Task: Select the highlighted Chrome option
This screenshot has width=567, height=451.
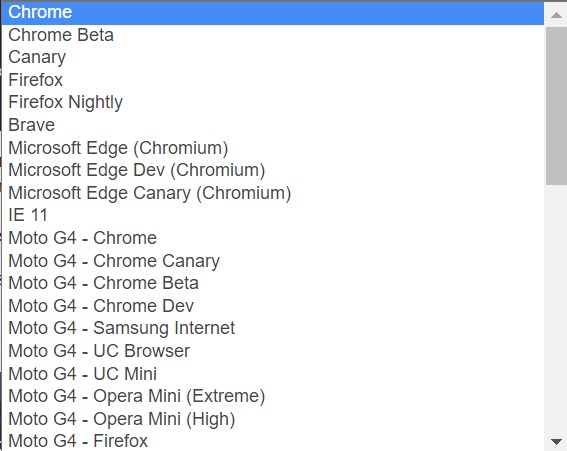Action: pos(273,13)
